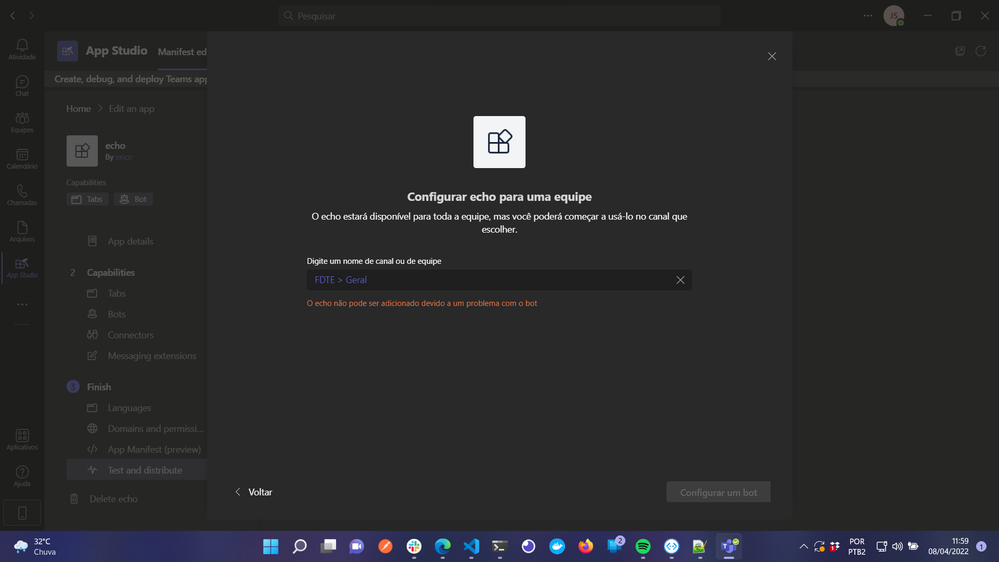This screenshot has width=999, height=562.
Task: Open Atividade in the Teams sidebar
Action: click(x=22, y=49)
